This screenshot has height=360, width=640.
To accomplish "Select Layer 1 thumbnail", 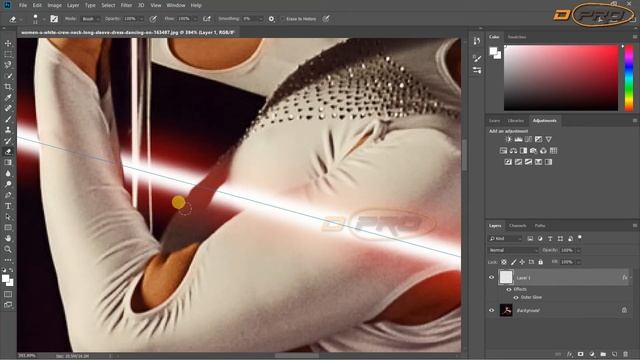I will pyautogui.click(x=506, y=277).
